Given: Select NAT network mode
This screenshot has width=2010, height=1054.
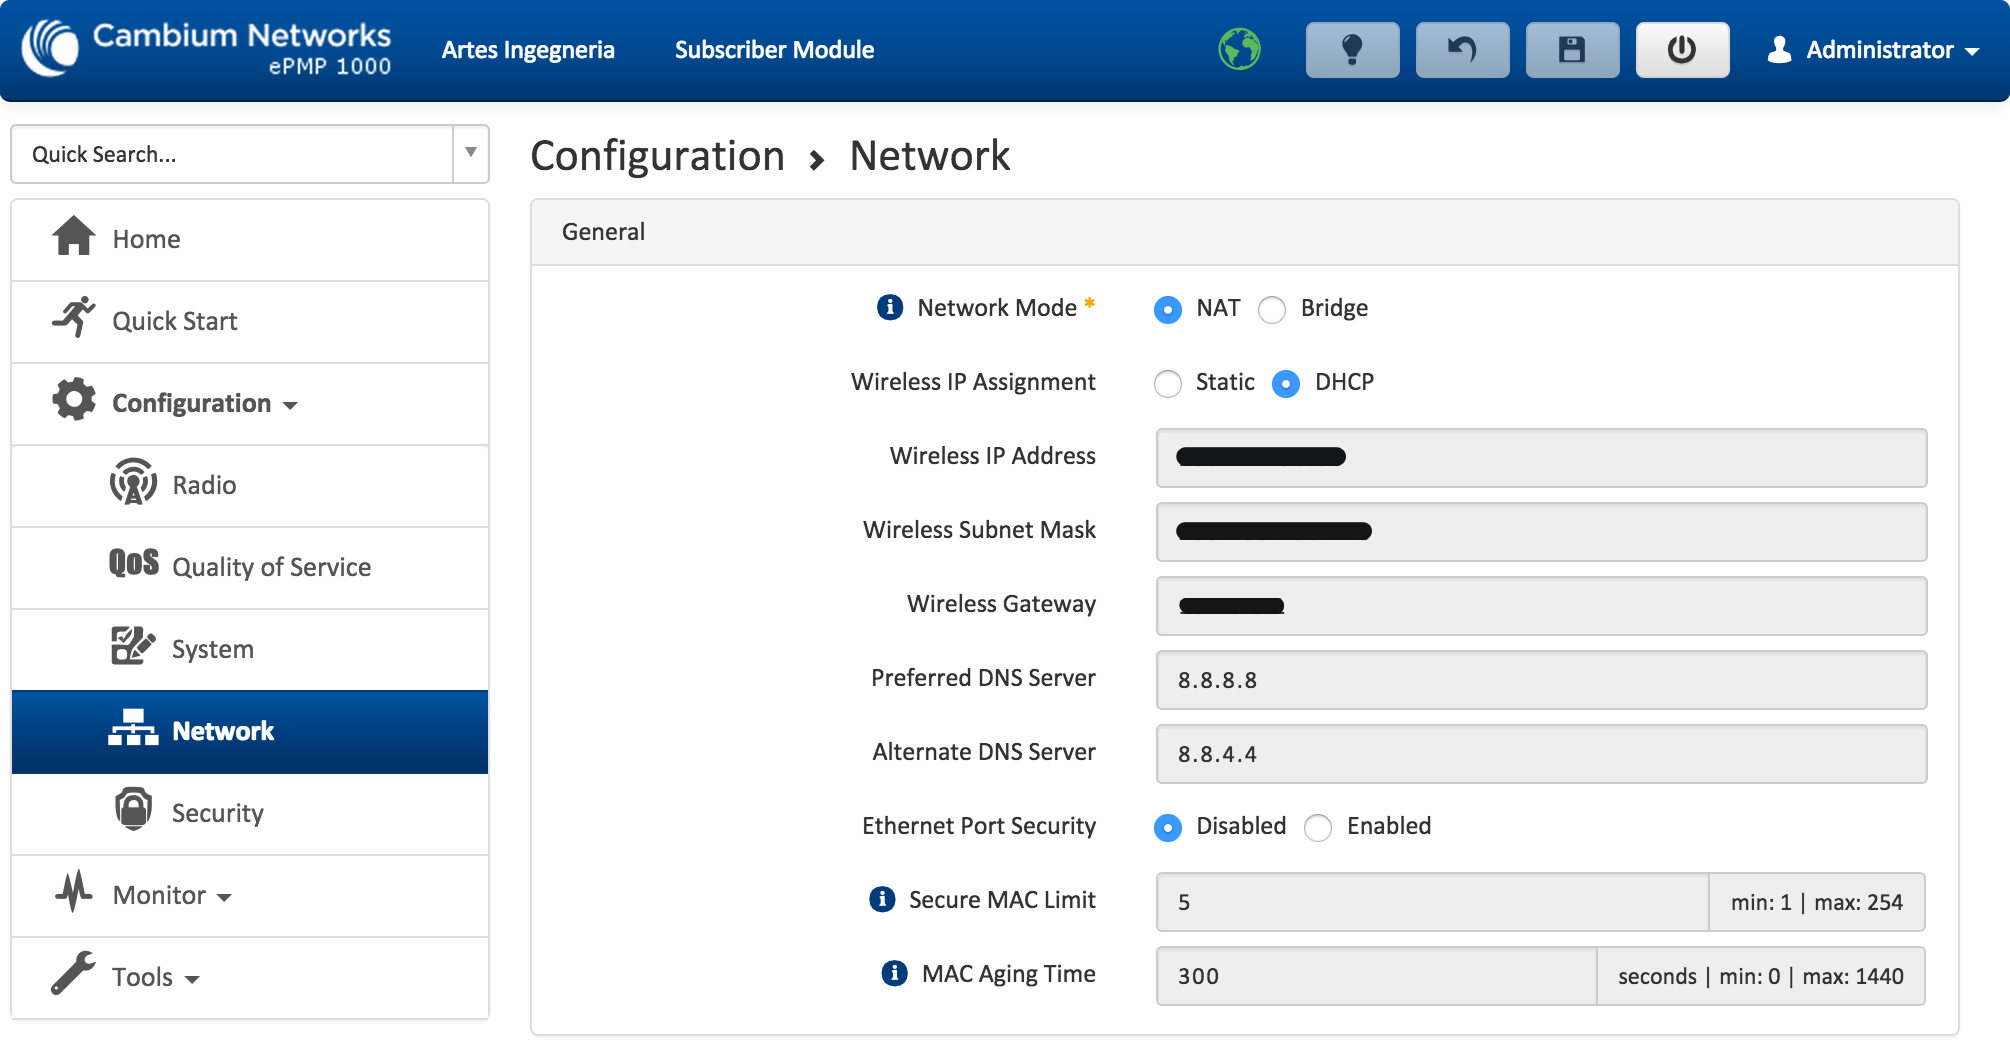Looking at the screenshot, I should 1167,310.
